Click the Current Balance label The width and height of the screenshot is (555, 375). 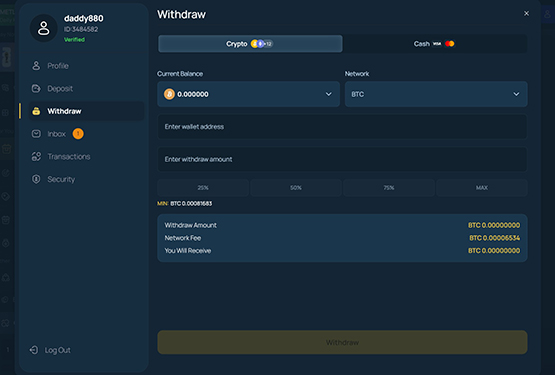click(x=180, y=74)
